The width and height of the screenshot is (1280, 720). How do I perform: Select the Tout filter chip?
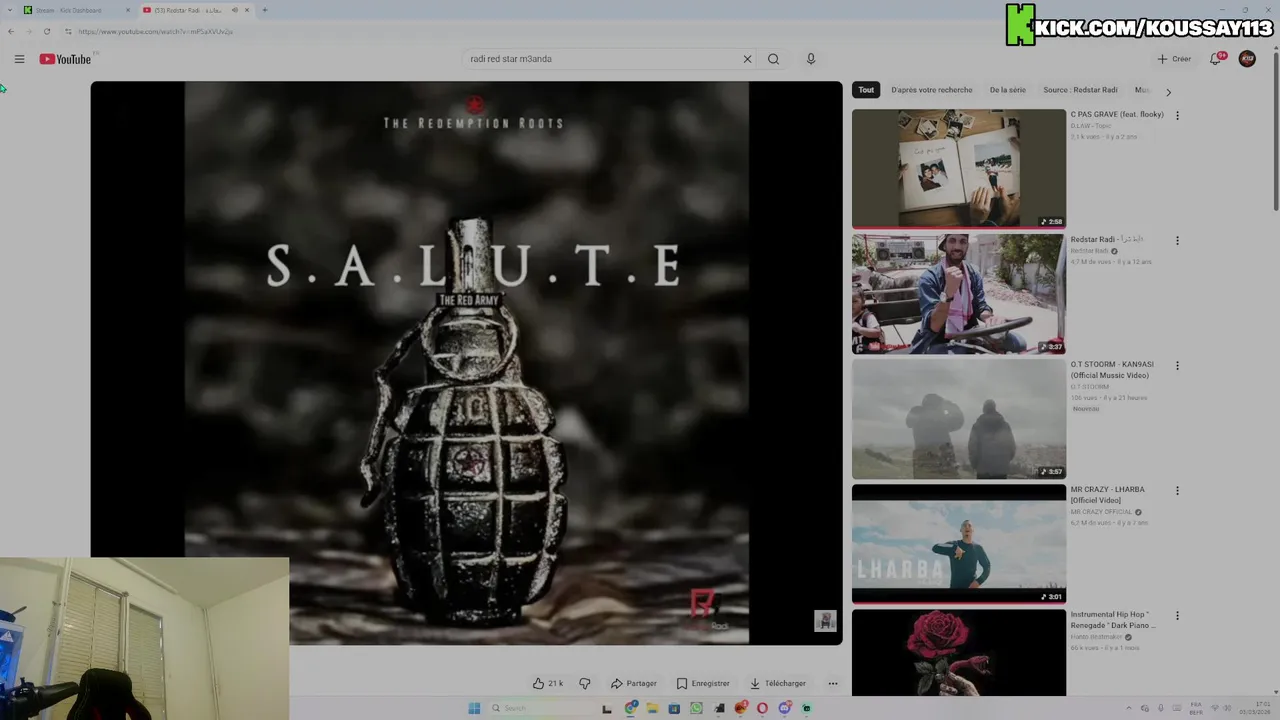click(x=866, y=90)
